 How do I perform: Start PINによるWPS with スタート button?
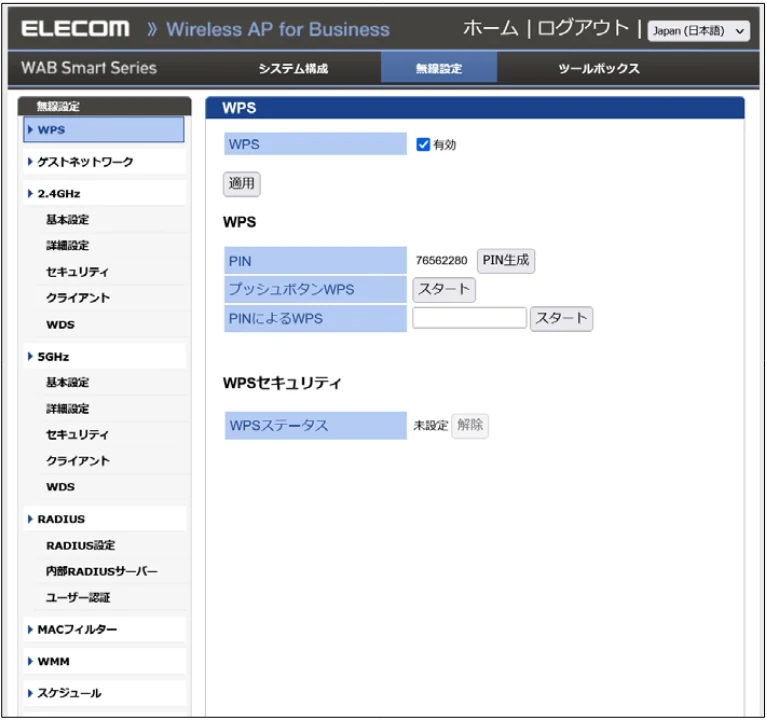coord(562,319)
